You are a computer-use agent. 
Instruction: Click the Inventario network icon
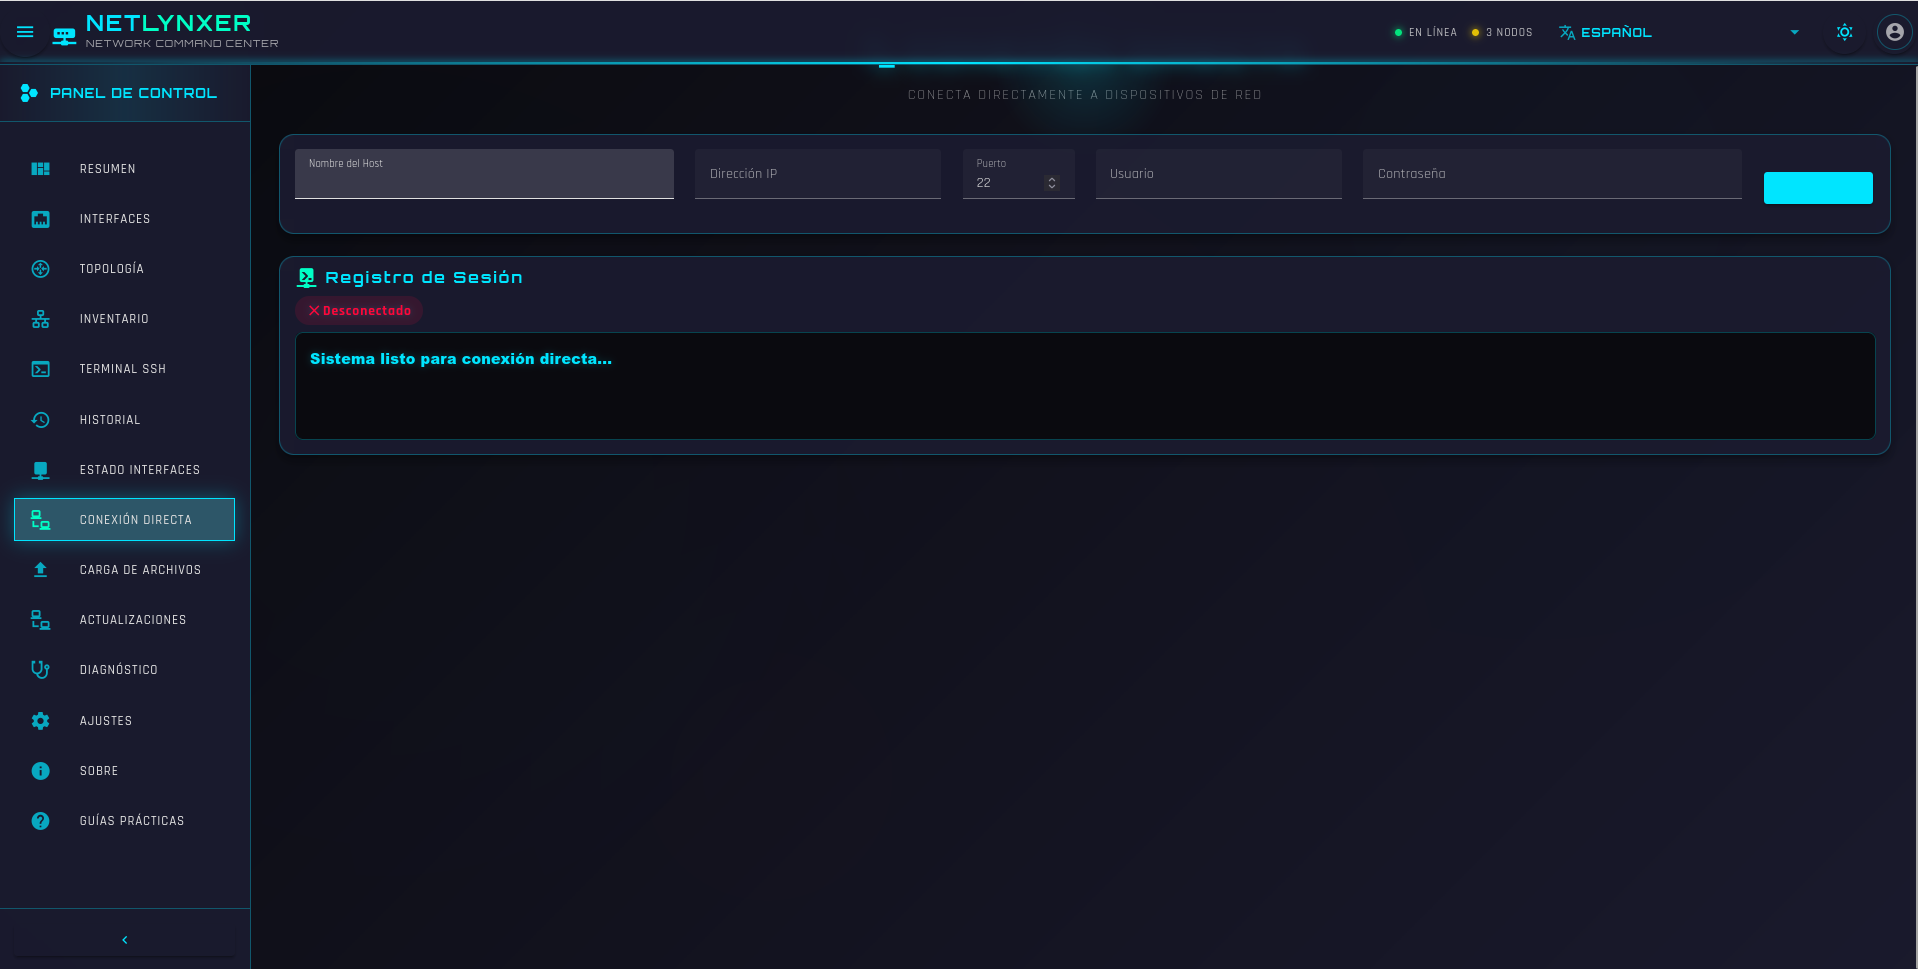pos(40,319)
